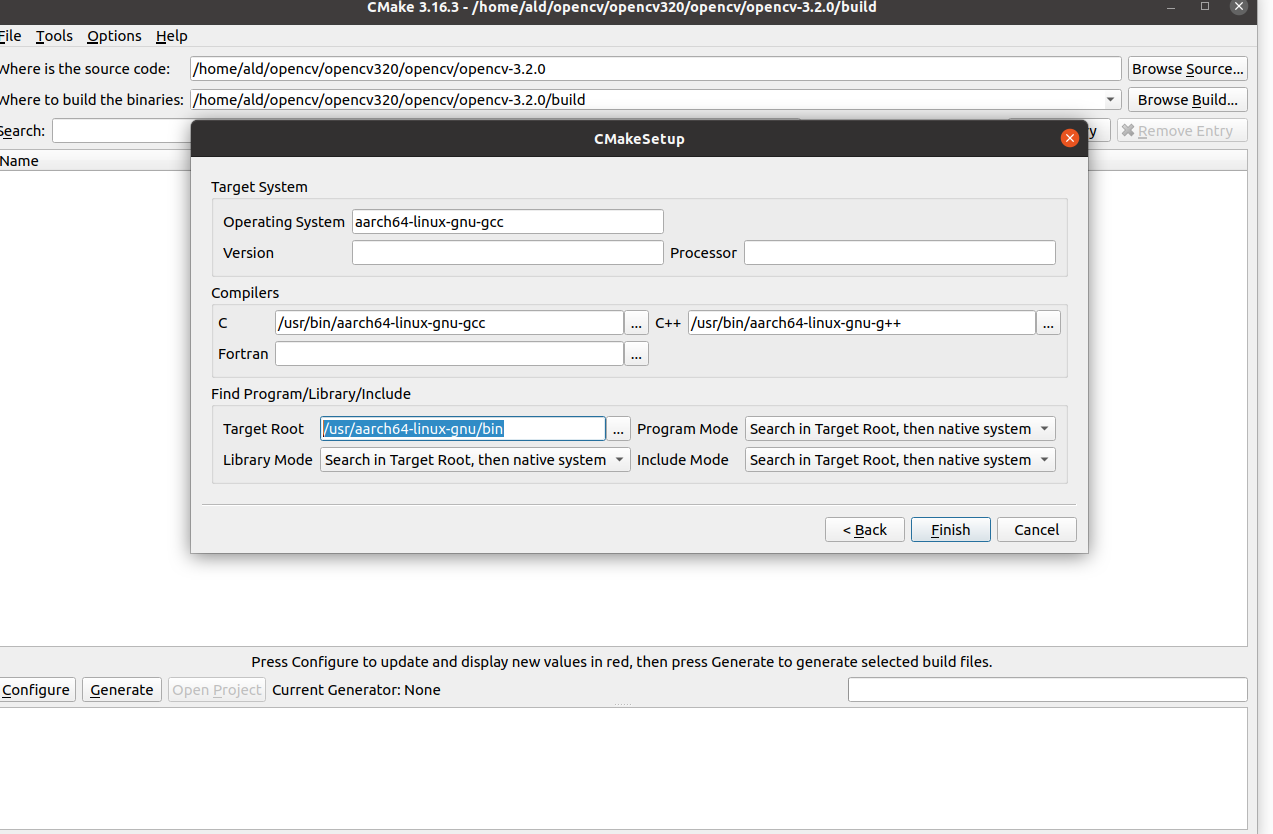Click the C compiler path field
The width and height of the screenshot is (1273, 834).
tap(449, 323)
